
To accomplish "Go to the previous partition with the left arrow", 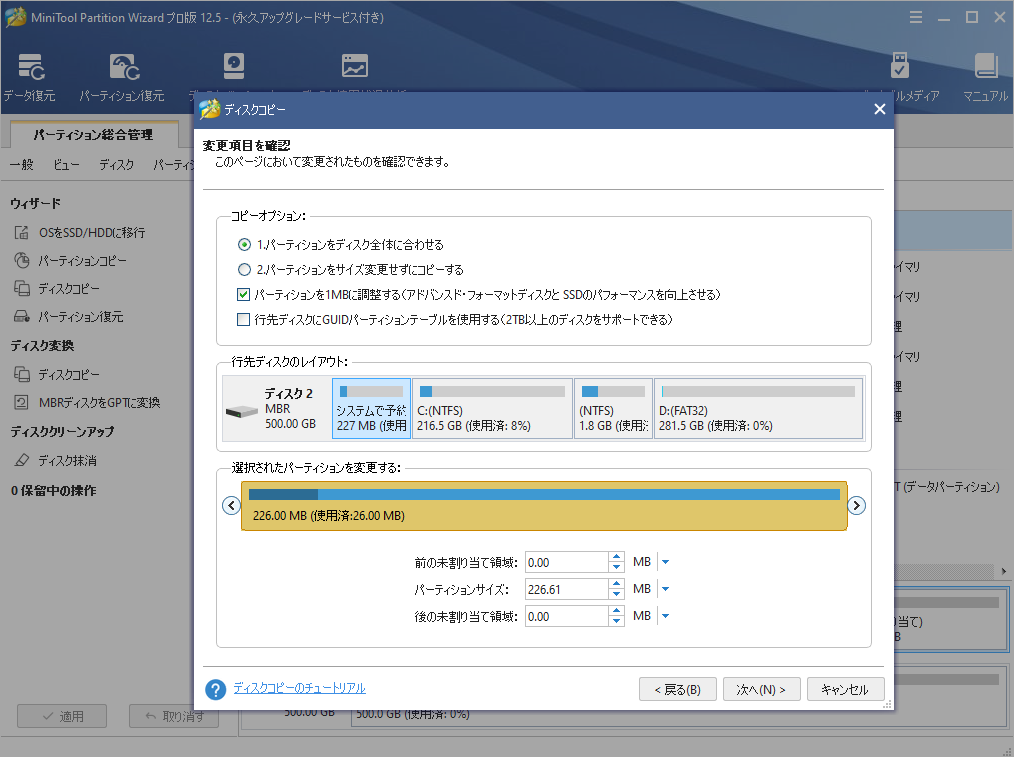I will [x=232, y=506].
